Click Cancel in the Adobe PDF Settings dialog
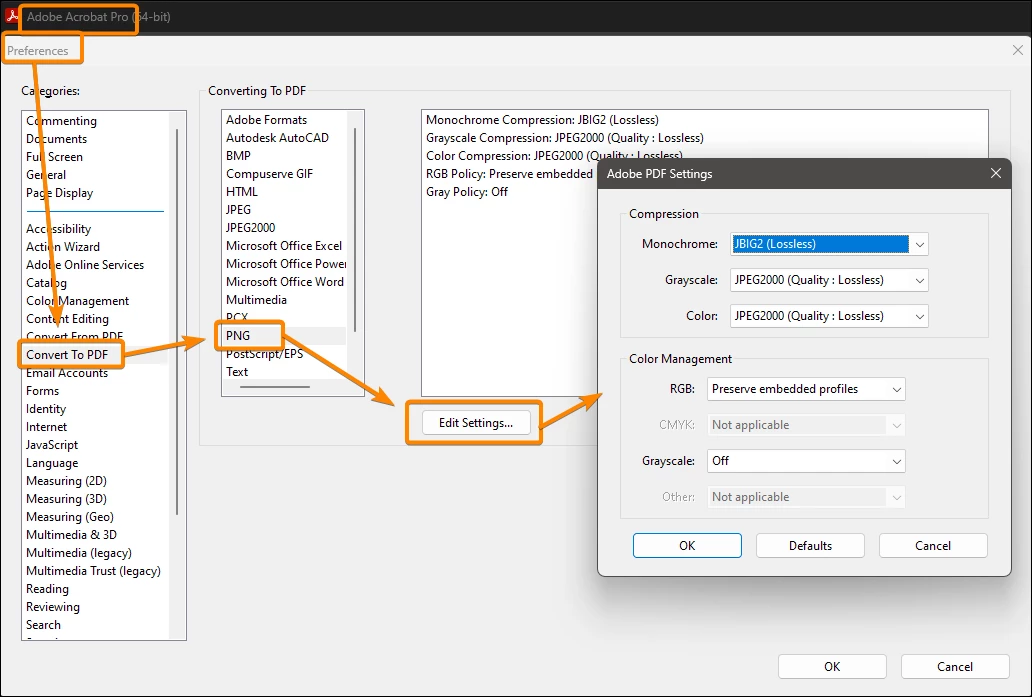Viewport: 1032px width, 697px height. click(933, 546)
